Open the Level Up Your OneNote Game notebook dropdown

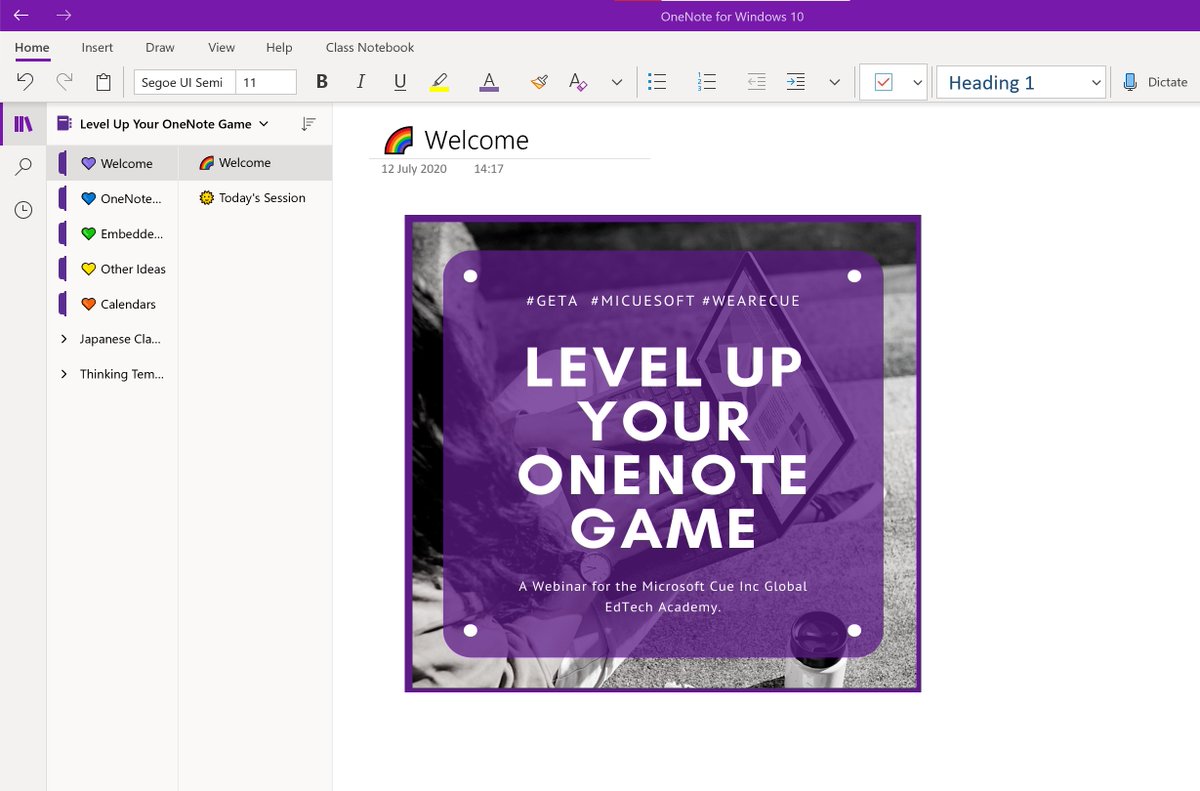[163, 124]
